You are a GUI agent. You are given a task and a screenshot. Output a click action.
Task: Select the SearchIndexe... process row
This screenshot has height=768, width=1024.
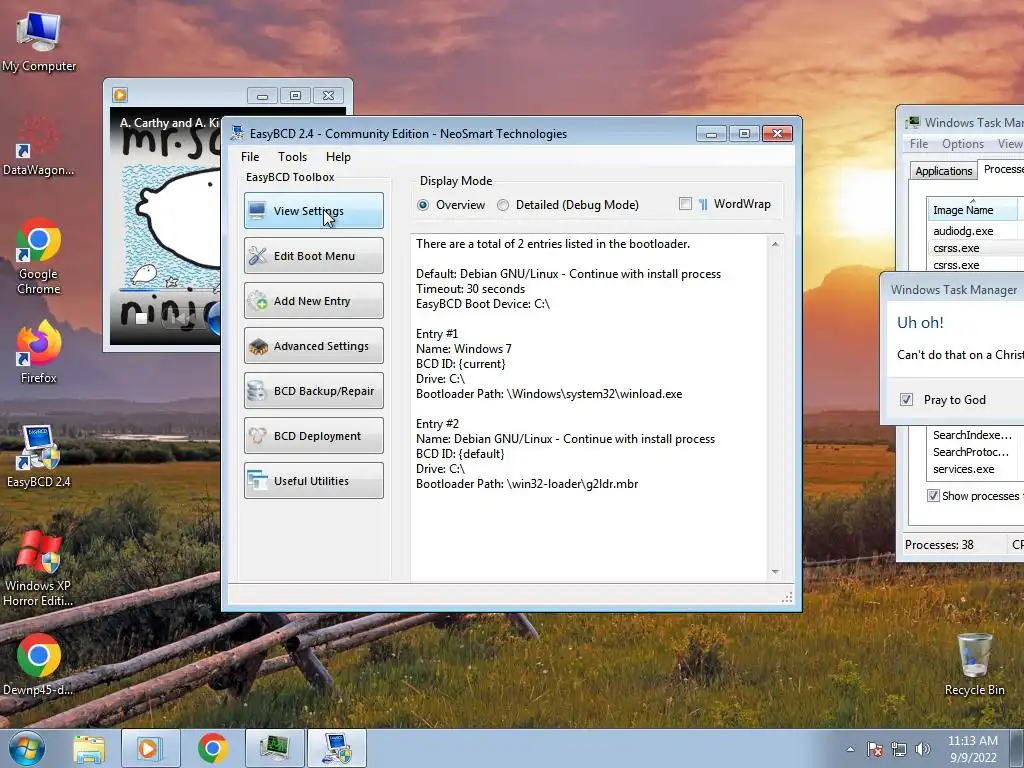coord(972,435)
